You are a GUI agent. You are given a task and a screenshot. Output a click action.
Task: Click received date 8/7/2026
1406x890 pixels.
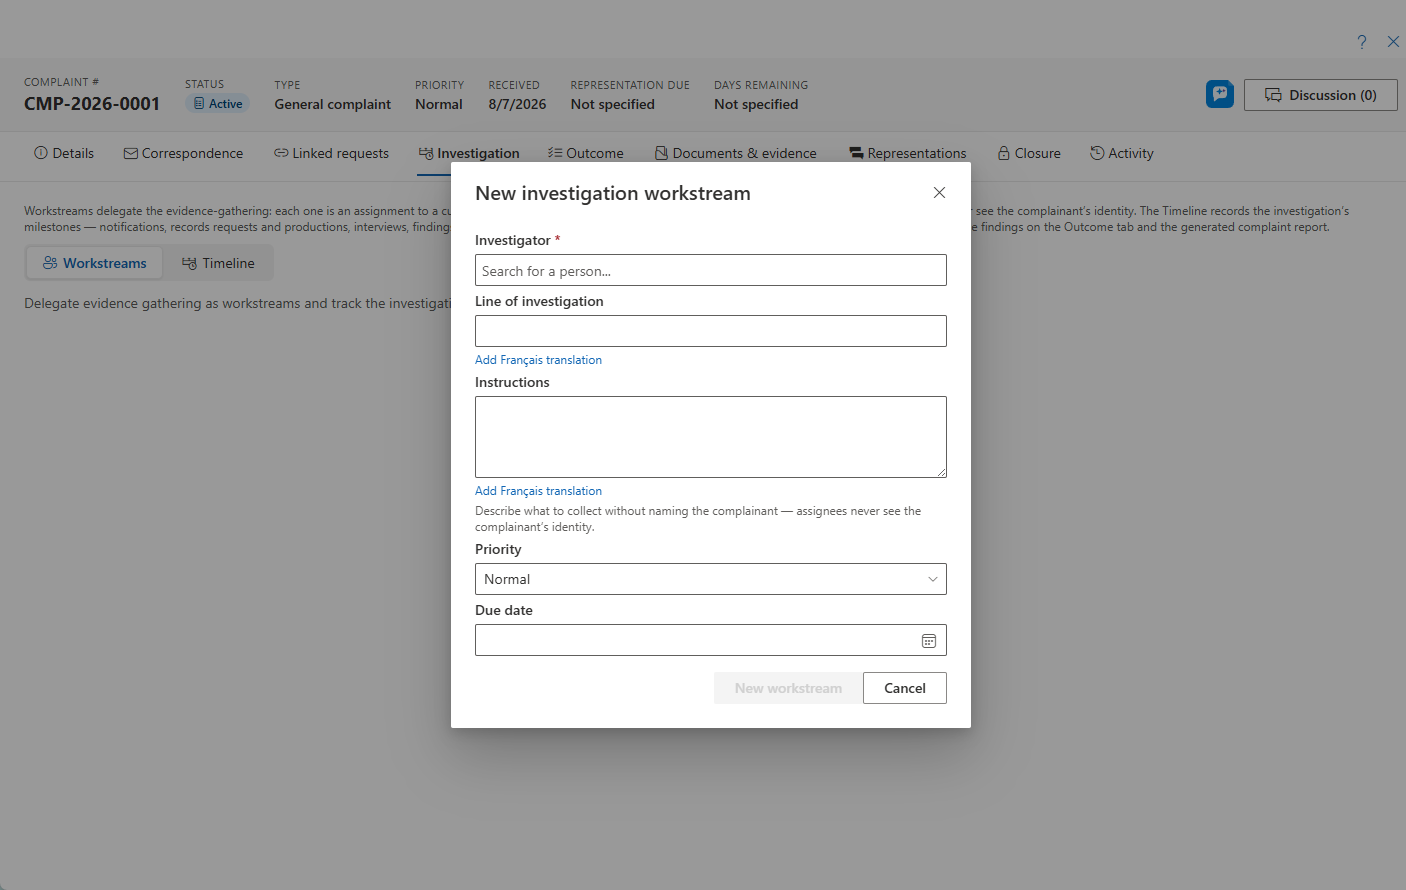click(x=517, y=104)
